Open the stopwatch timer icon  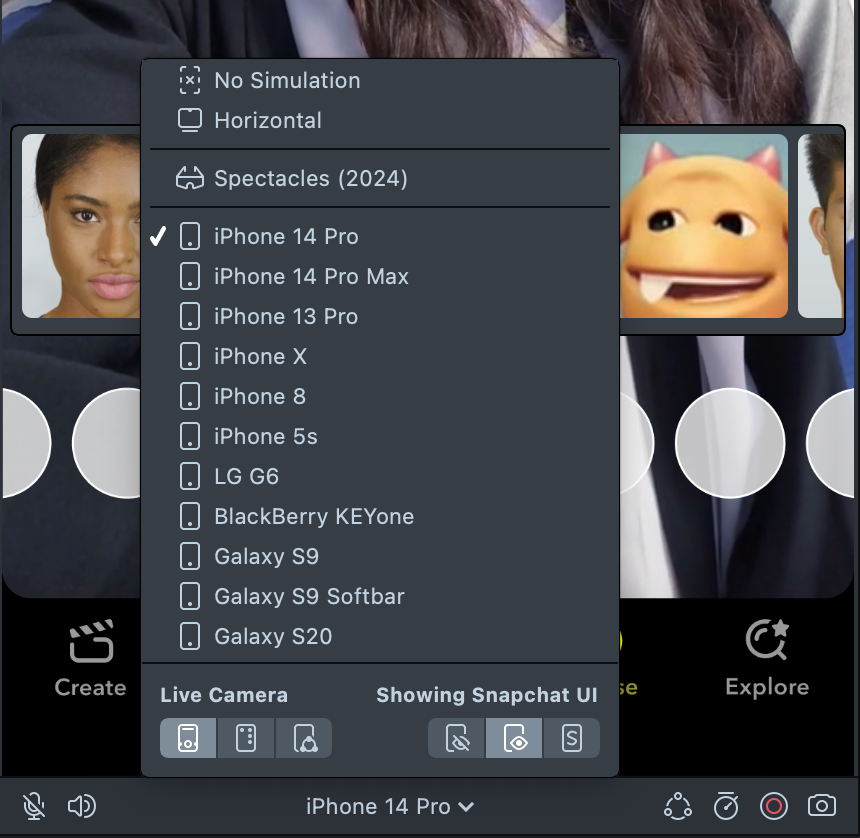click(x=726, y=806)
